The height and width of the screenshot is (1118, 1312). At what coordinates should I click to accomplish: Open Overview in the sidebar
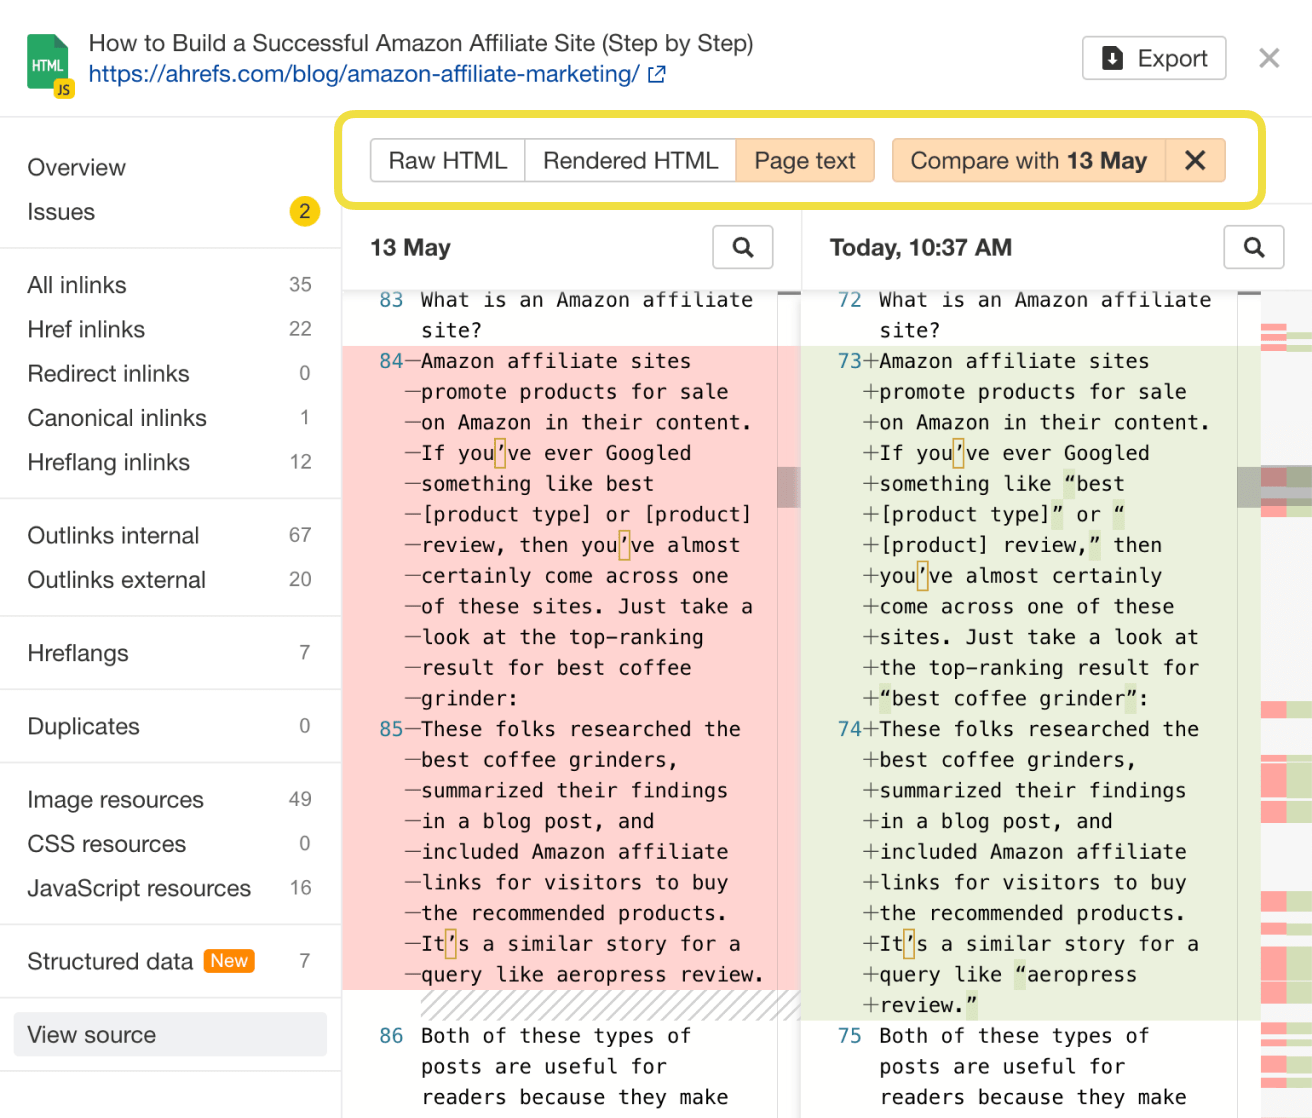click(77, 168)
